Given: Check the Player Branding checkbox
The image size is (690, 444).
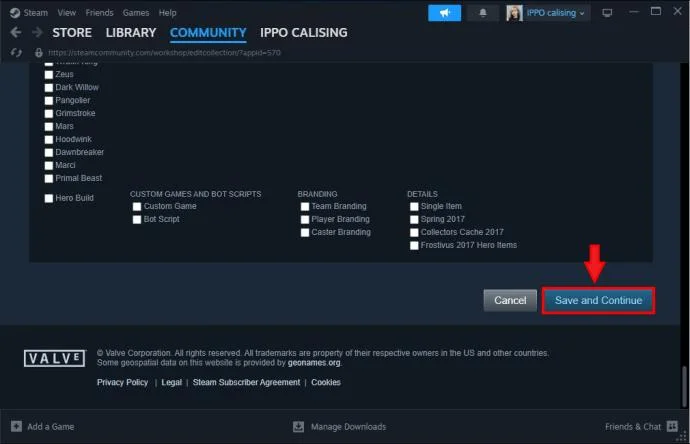Looking at the screenshot, I should click(x=305, y=220).
